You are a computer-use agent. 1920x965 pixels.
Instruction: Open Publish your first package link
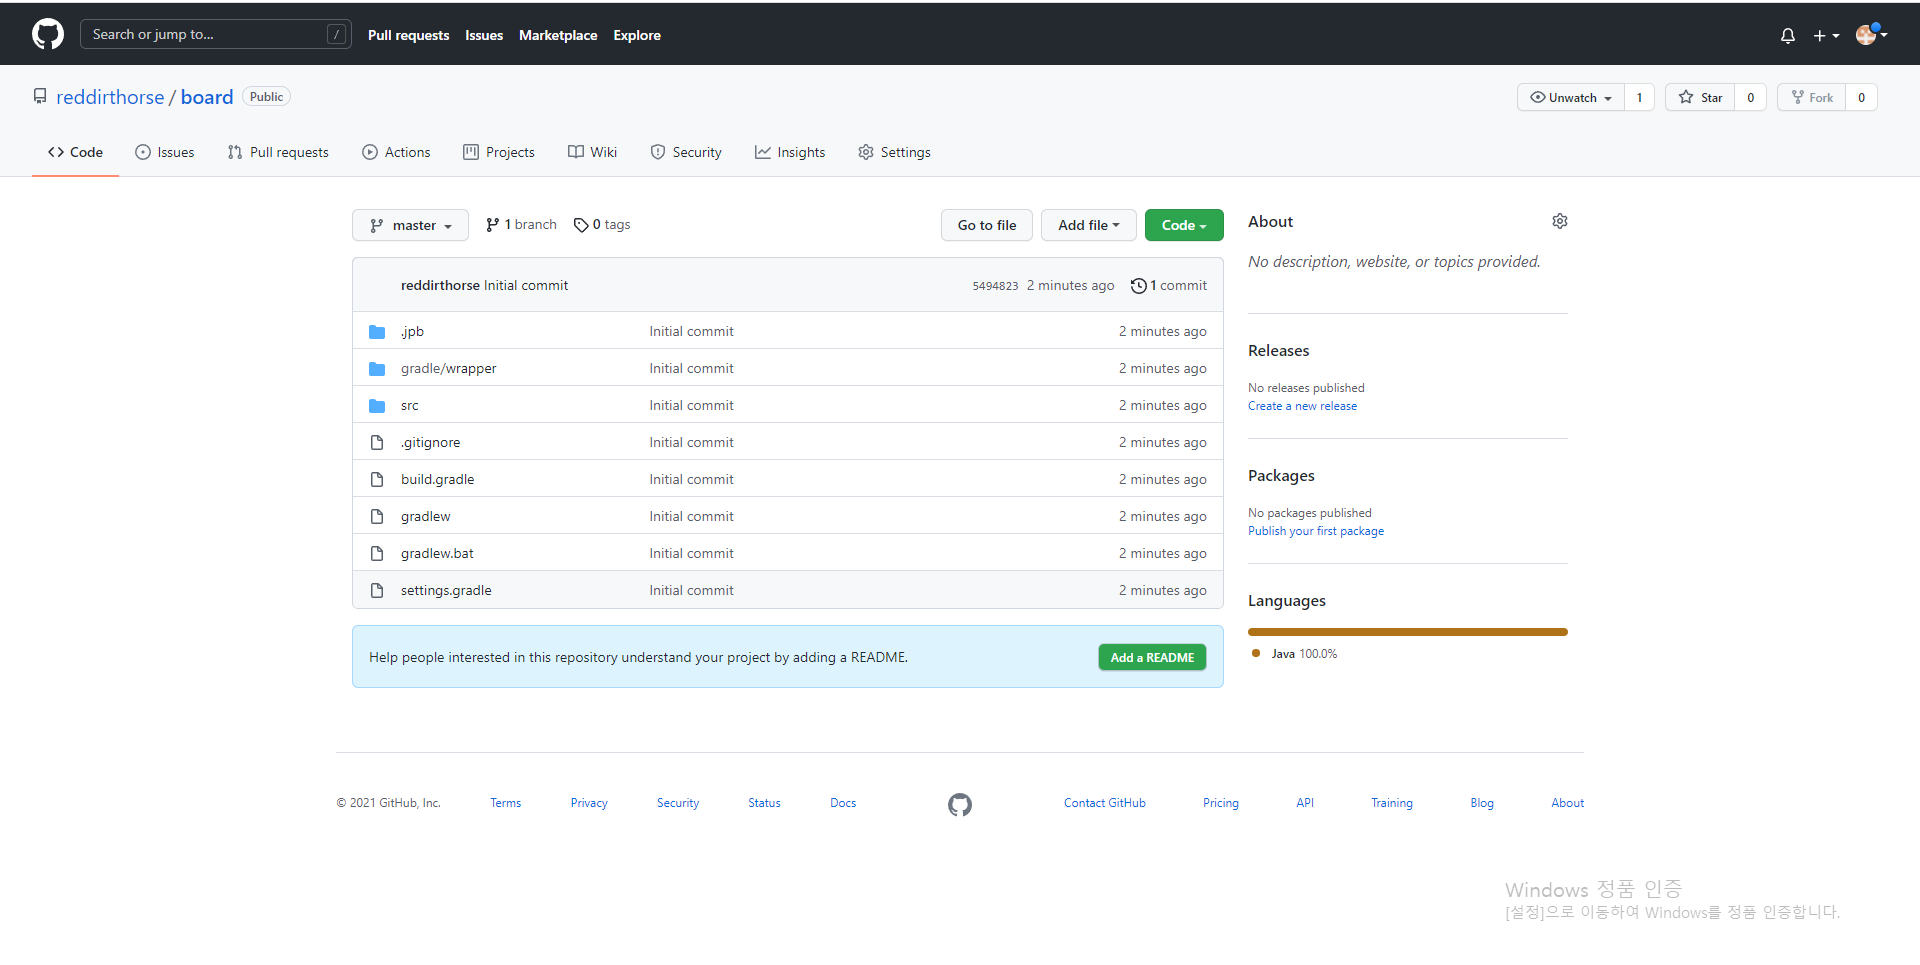(x=1316, y=531)
